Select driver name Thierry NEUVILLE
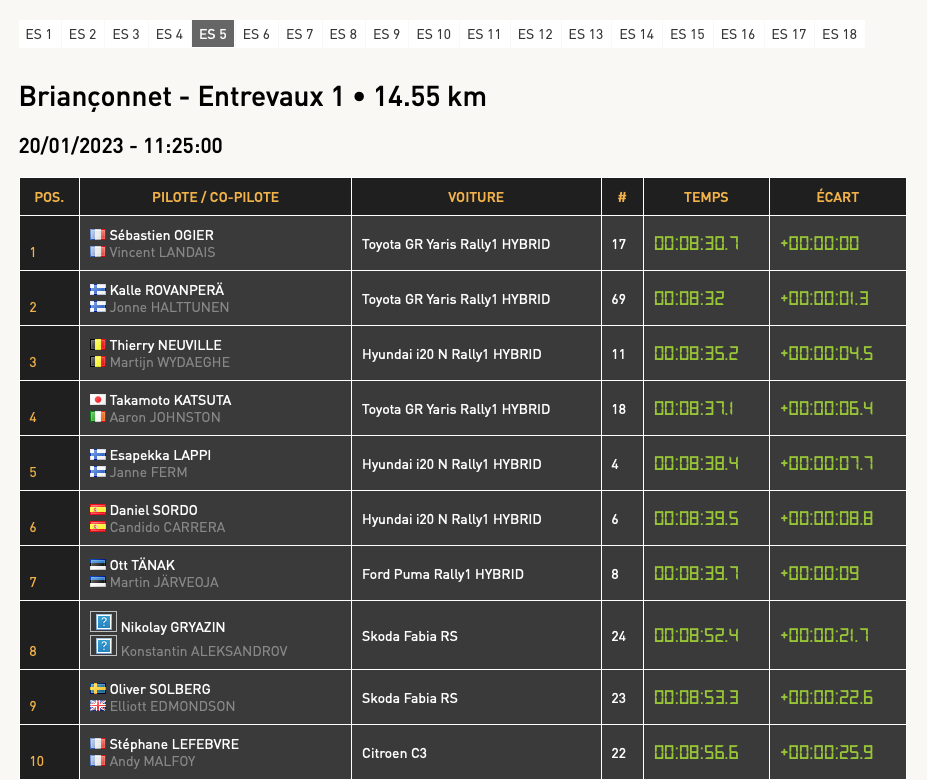Viewport: 927px width, 780px height. click(x=166, y=345)
